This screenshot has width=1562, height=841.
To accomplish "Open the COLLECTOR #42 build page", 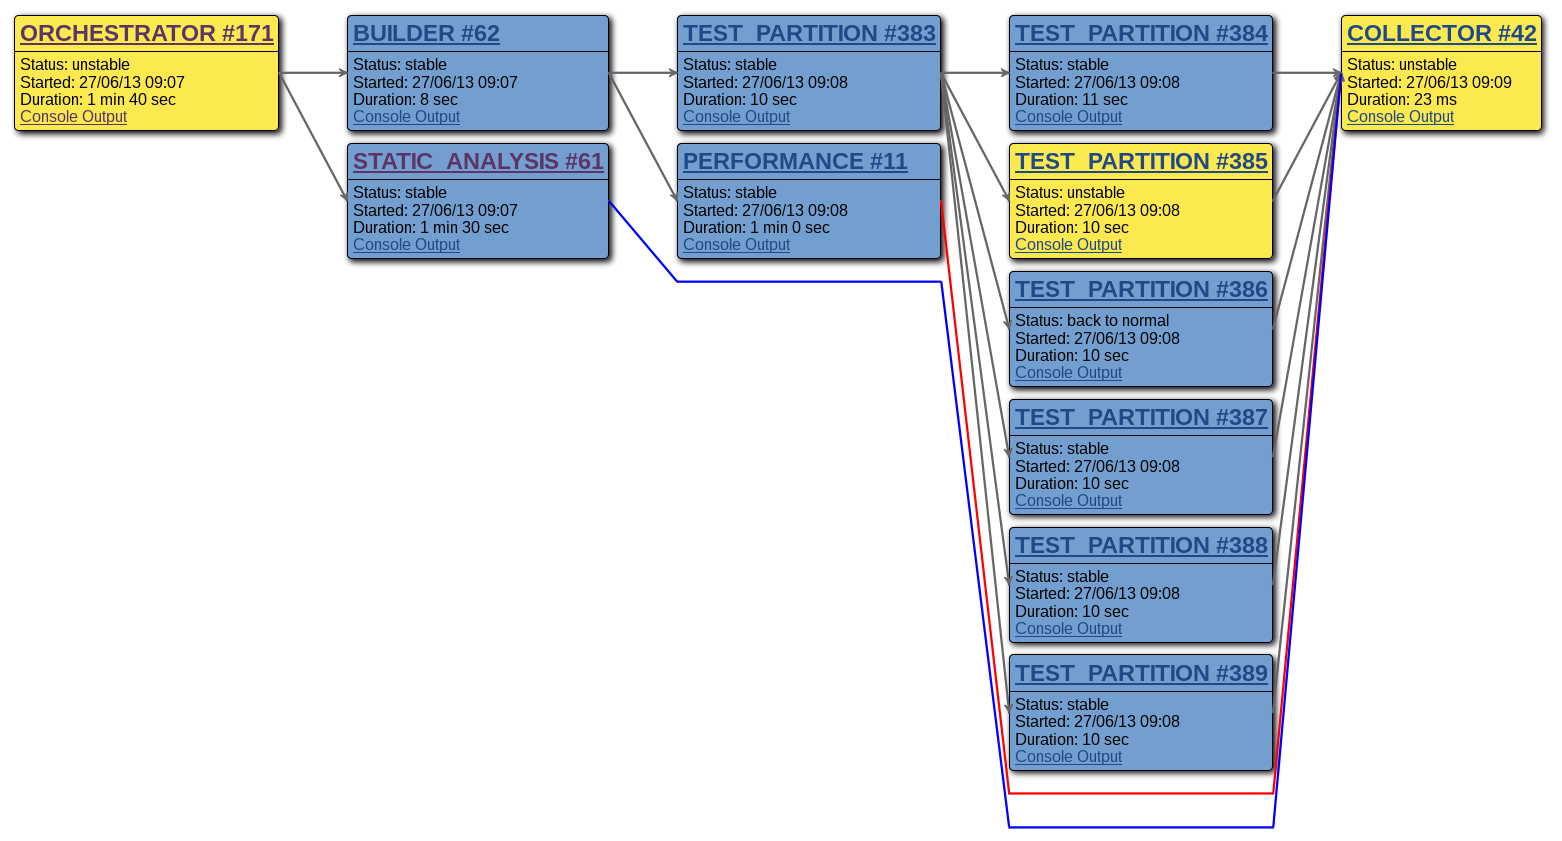I will 1440,33.
